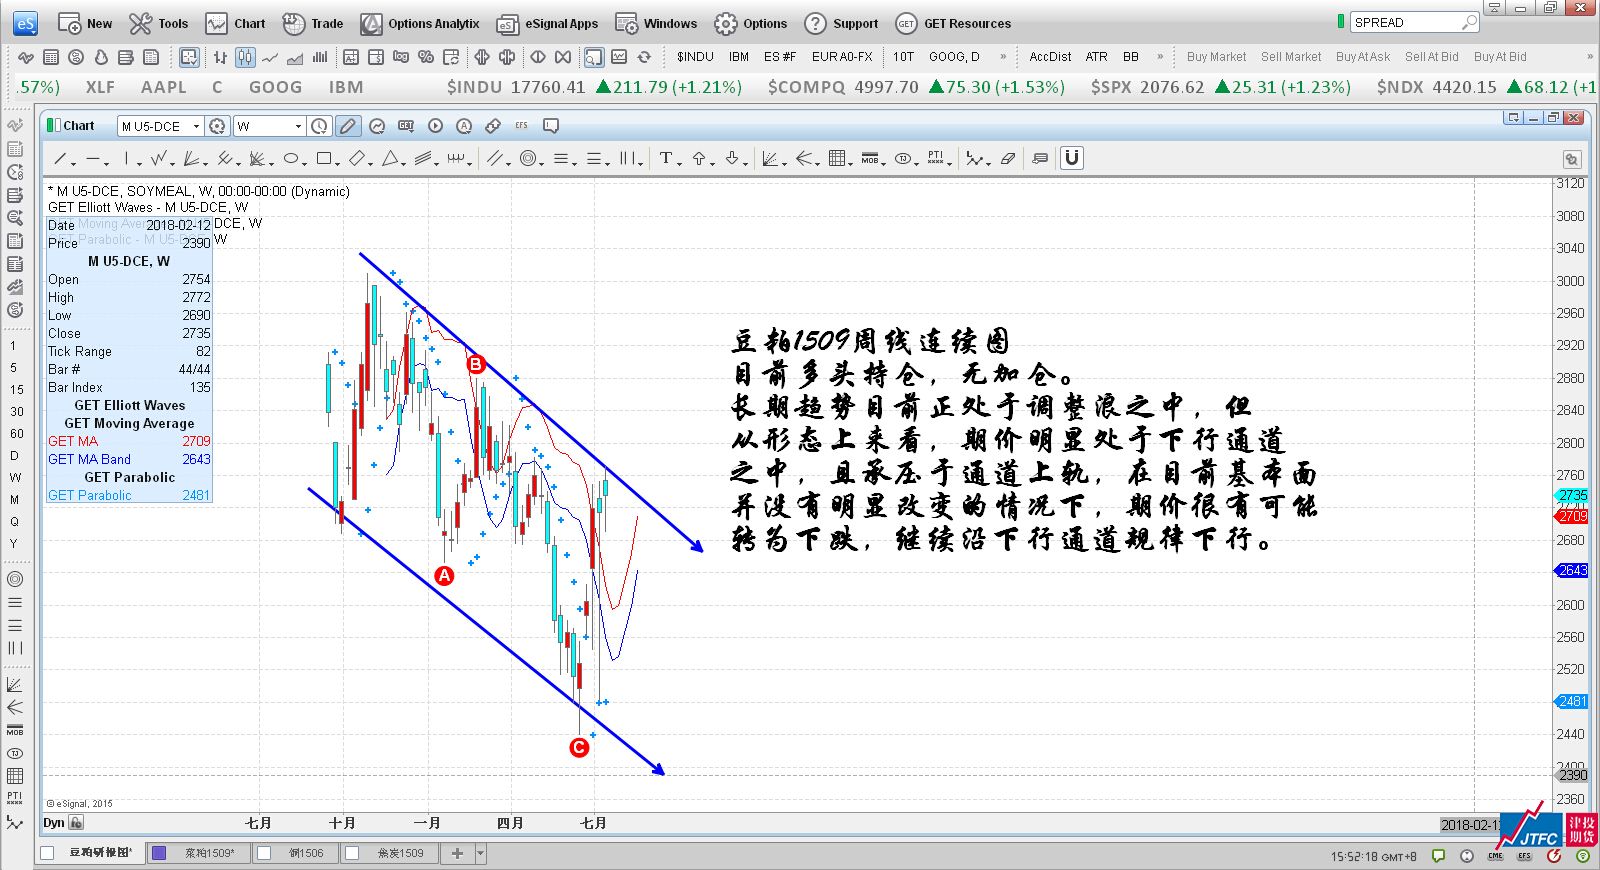
Task: Open the Options Analytix menu
Action: coord(420,23)
